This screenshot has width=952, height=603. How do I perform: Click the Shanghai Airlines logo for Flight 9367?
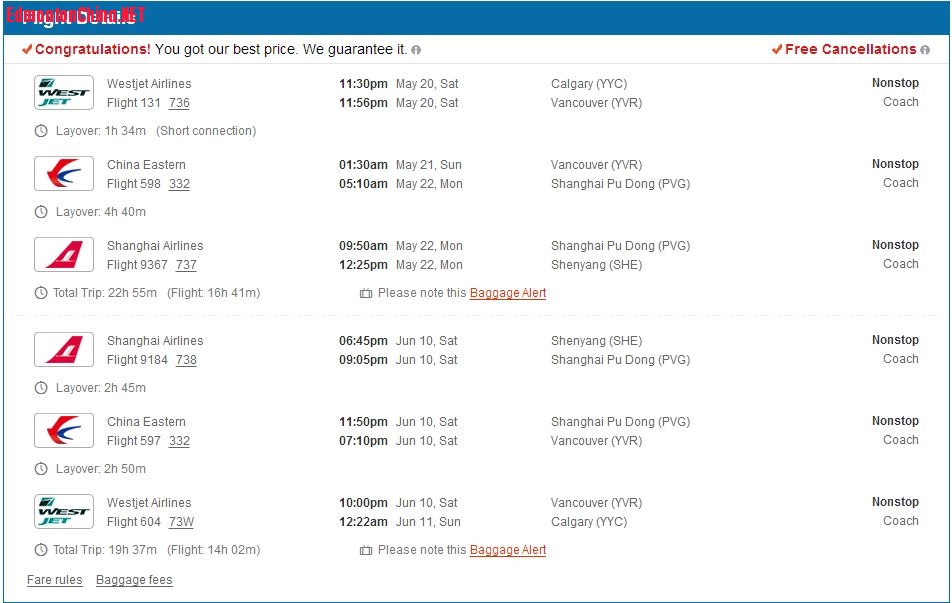coord(64,255)
